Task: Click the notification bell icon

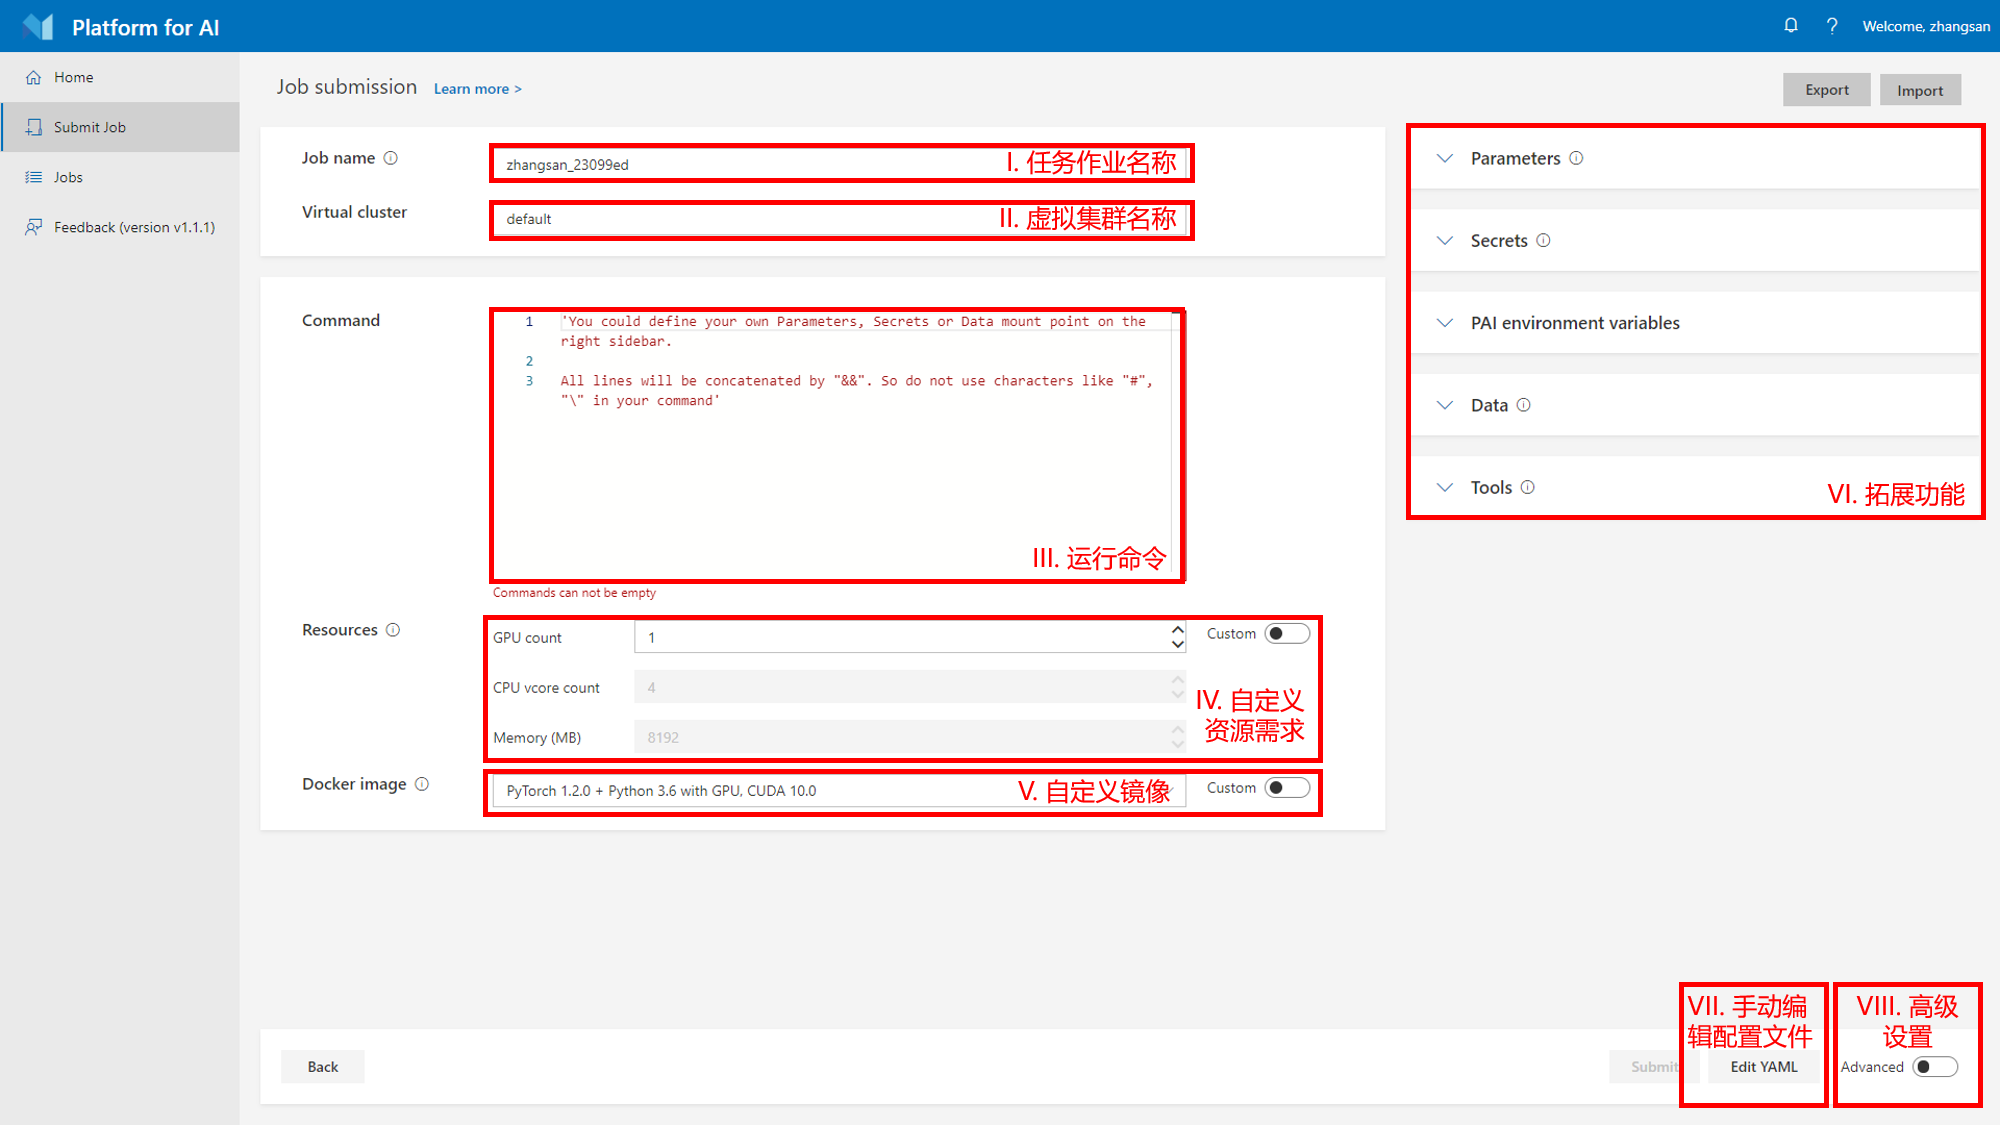Action: [x=1790, y=26]
